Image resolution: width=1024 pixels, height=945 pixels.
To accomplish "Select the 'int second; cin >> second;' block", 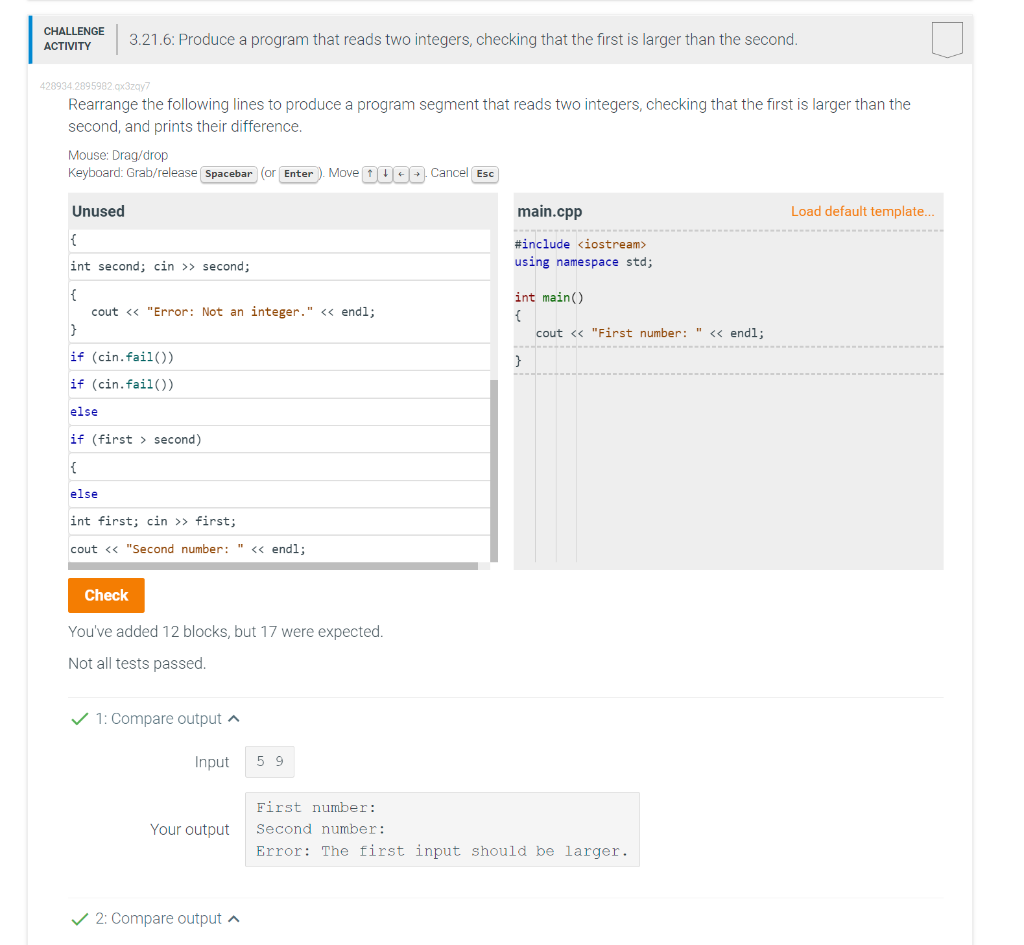I will click(279, 266).
